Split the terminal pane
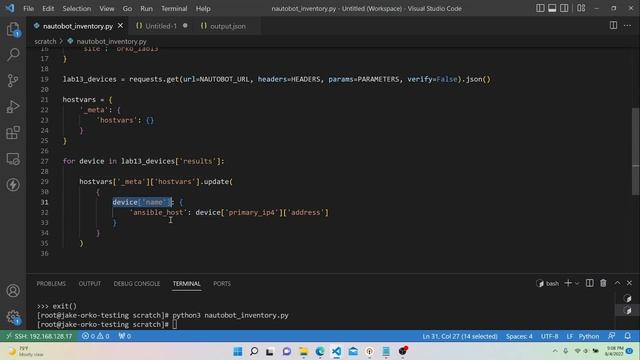640x360 pixels. point(589,283)
